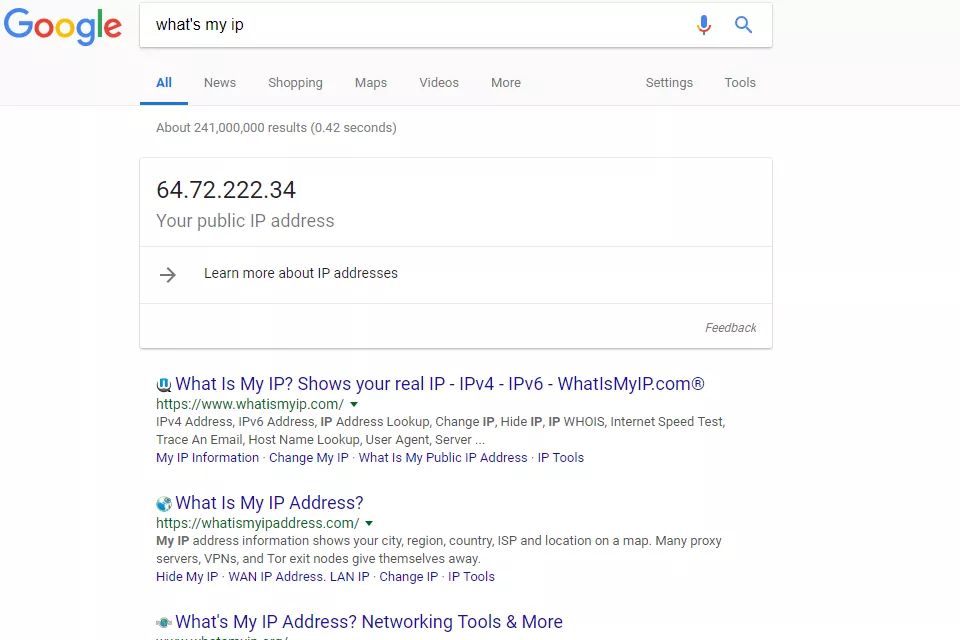The height and width of the screenshot is (640, 960).
Task: Click the favicon beside Networking Tools & More result
Action: (x=163, y=622)
